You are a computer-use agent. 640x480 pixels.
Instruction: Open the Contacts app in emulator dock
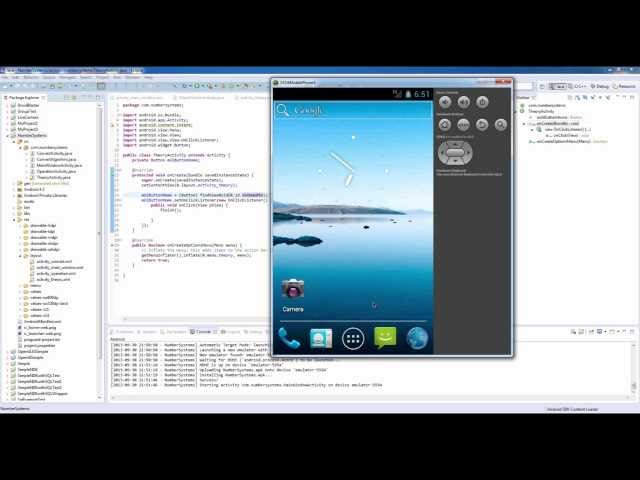pos(321,338)
